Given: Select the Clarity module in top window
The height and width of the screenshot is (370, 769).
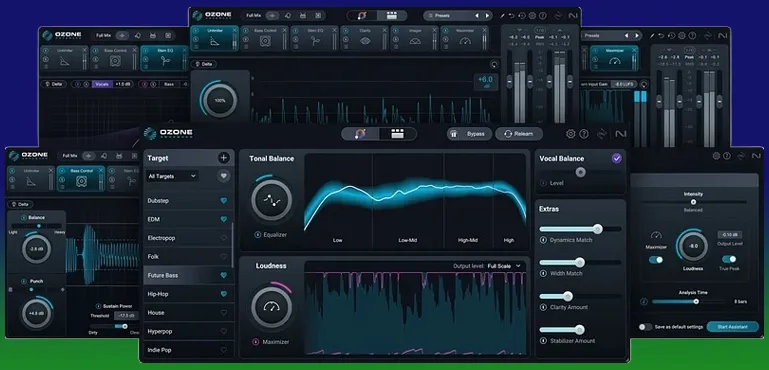Looking at the screenshot, I should click(364, 38).
